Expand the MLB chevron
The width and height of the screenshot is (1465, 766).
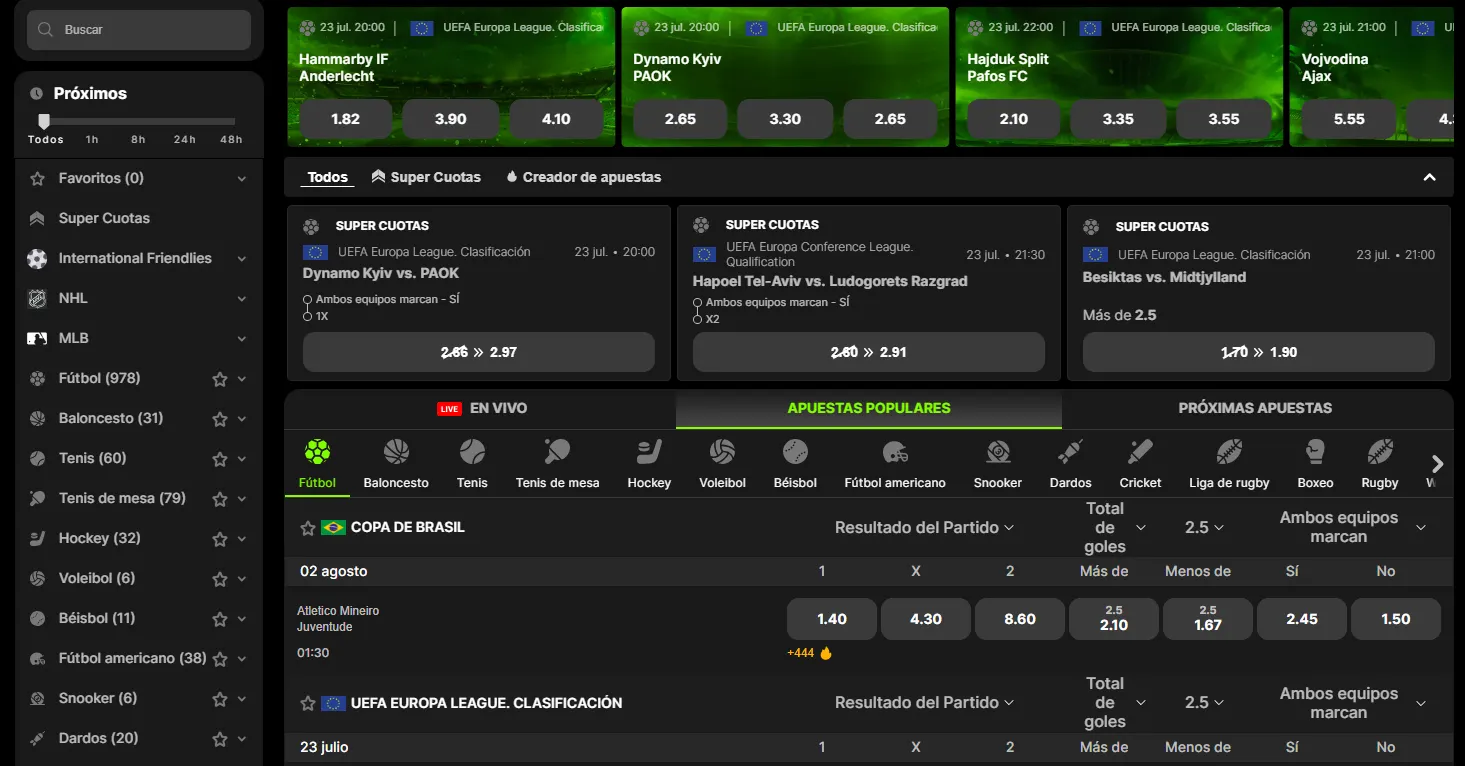[x=242, y=339]
